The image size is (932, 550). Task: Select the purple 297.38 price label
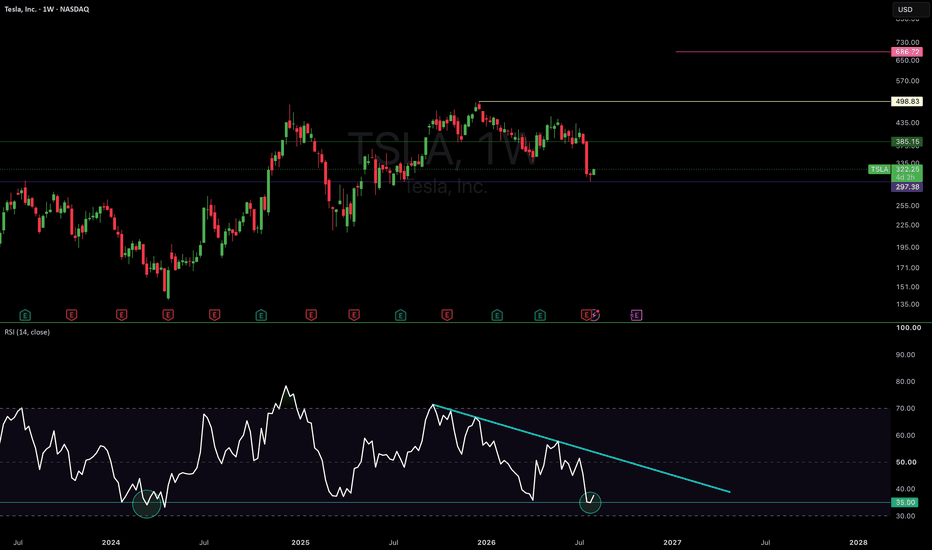(x=907, y=187)
